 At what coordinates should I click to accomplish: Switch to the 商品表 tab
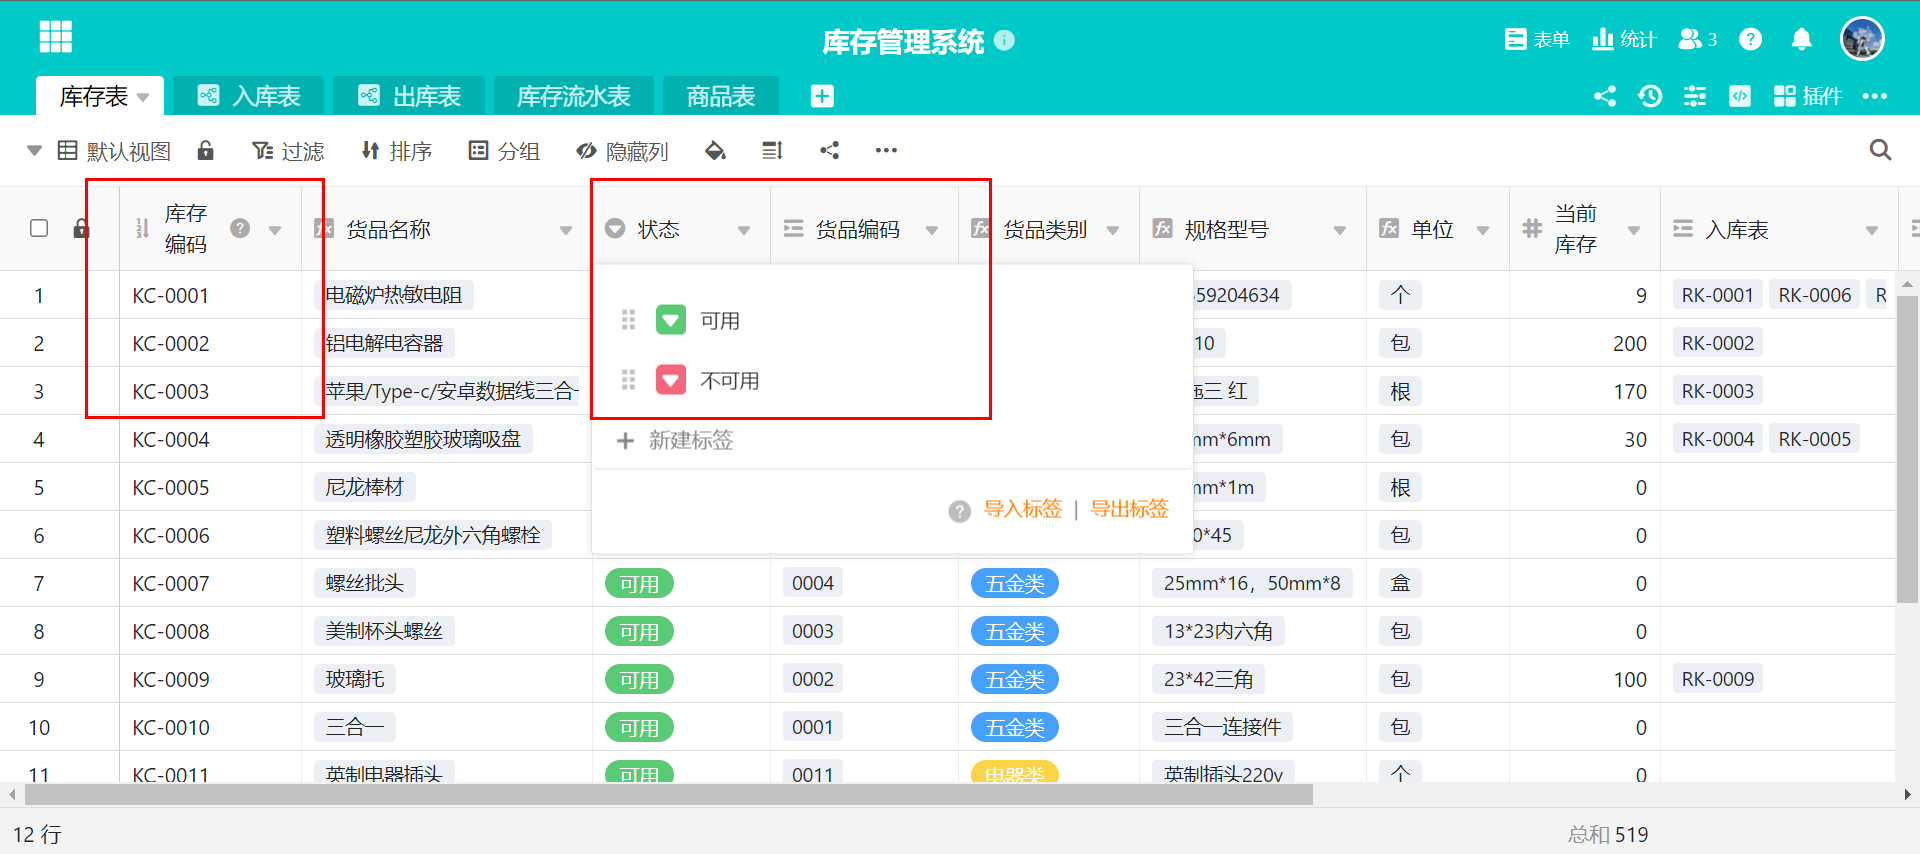click(721, 96)
